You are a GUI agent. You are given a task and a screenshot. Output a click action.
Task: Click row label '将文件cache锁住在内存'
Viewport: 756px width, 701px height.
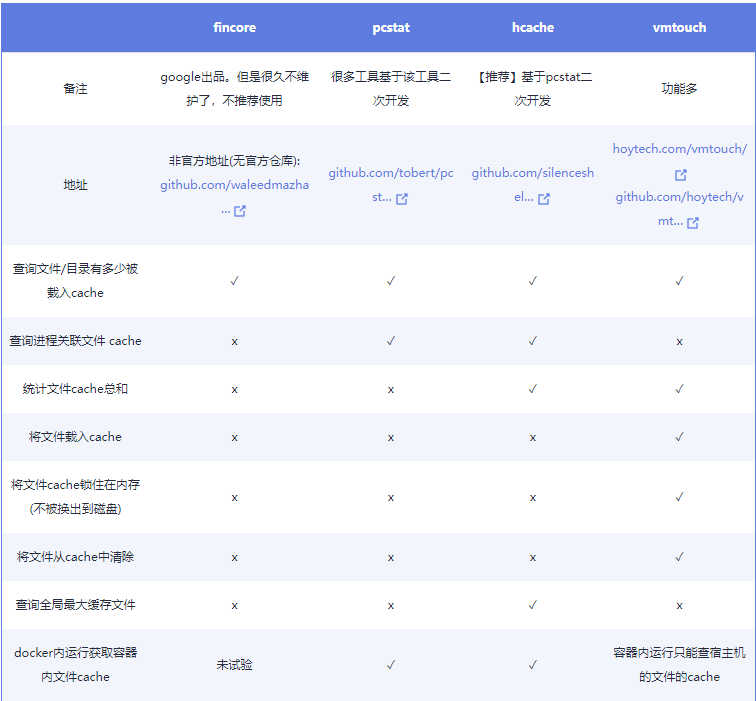[75, 485]
